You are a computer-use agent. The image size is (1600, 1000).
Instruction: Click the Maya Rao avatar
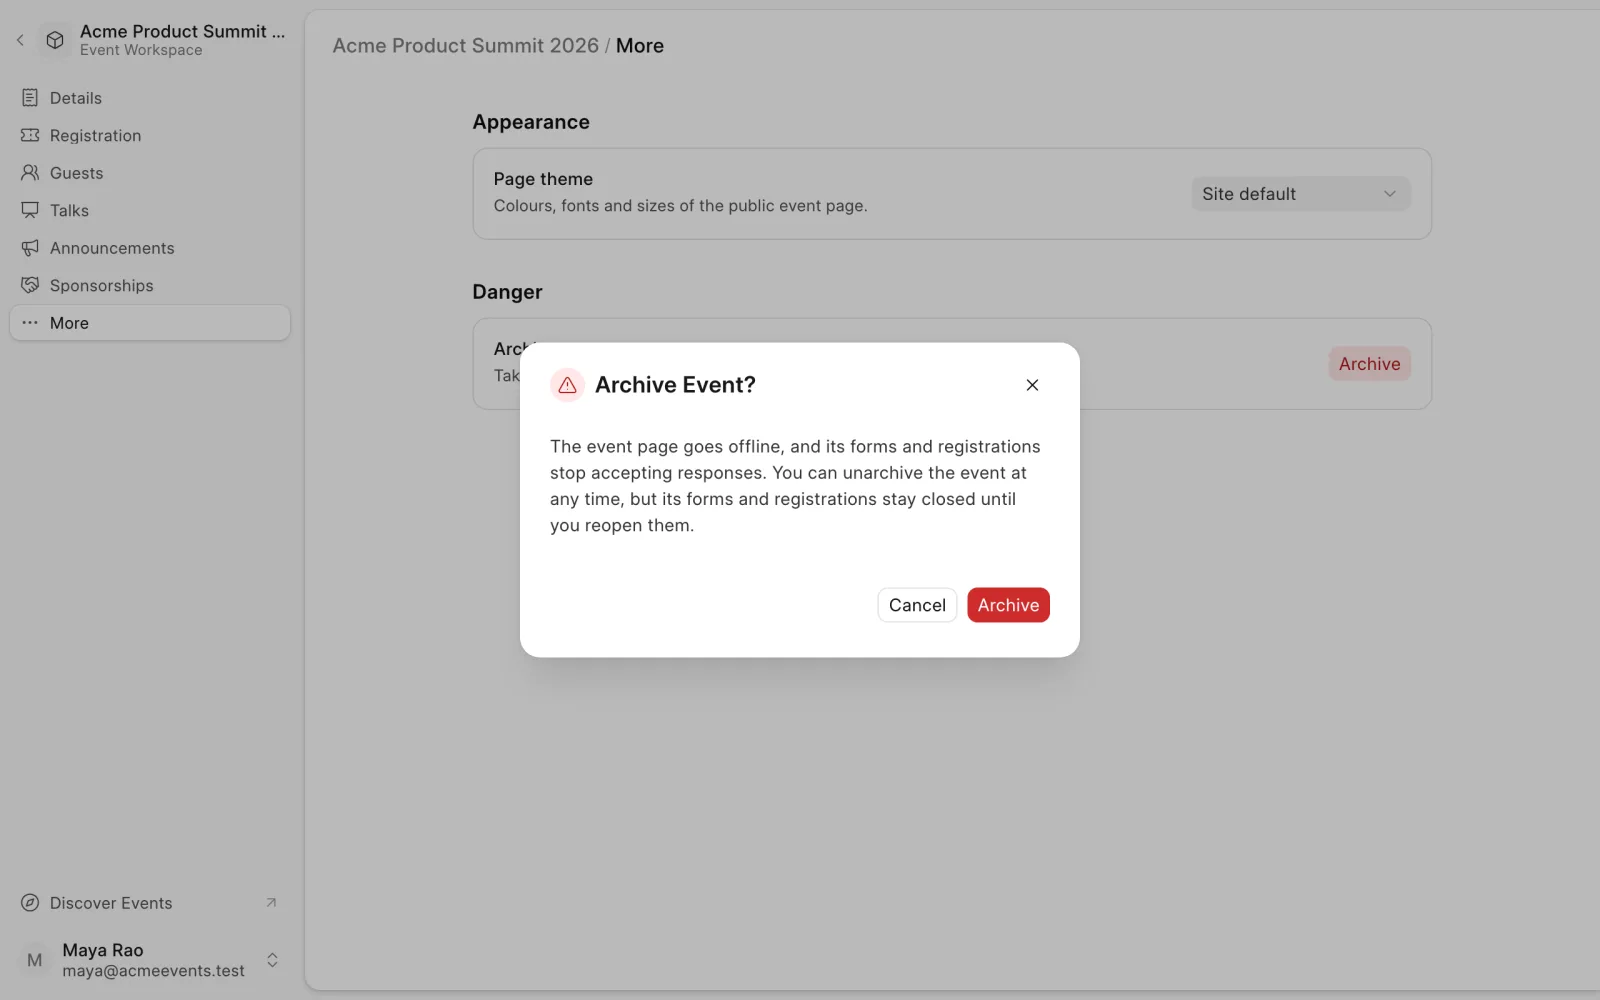pyautogui.click(x=35, y=960)
